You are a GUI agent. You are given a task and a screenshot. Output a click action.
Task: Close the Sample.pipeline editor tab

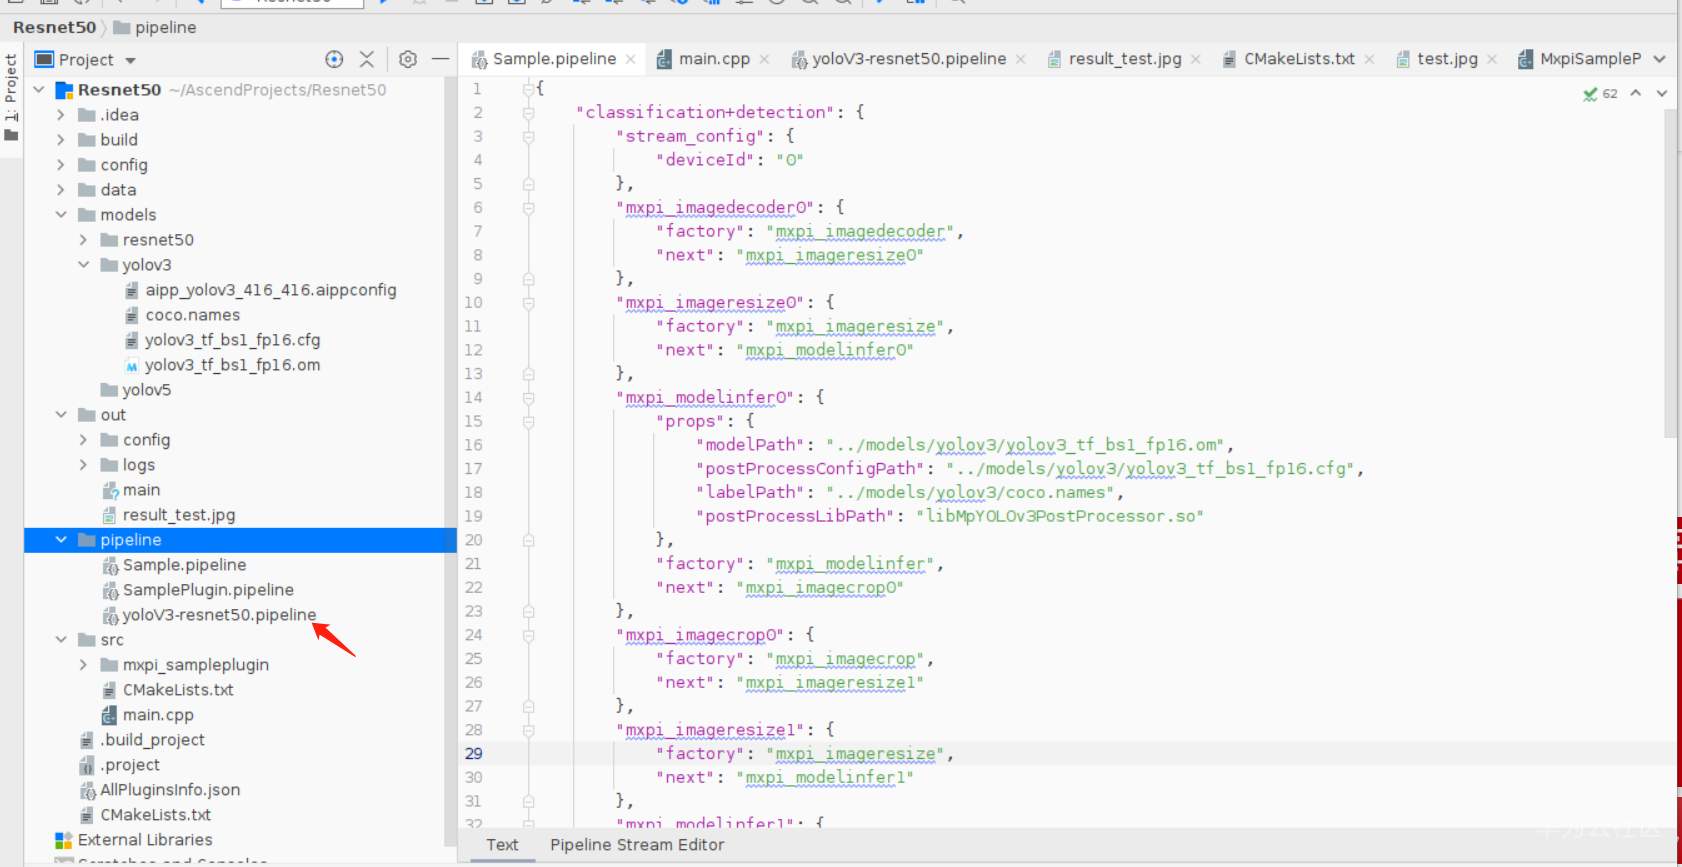[630, 59]
